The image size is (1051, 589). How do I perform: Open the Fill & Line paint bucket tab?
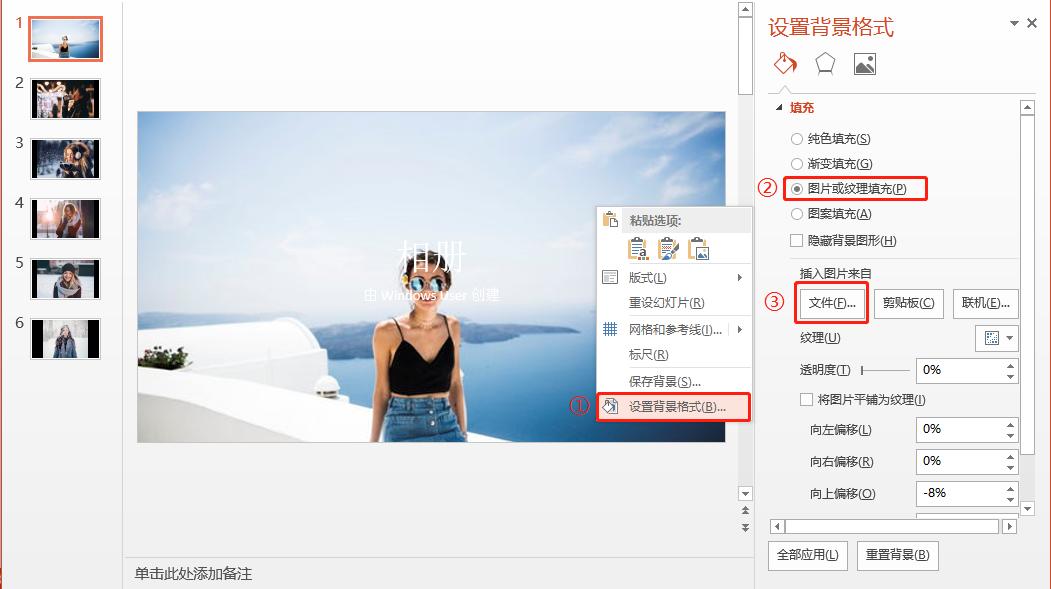785,64
